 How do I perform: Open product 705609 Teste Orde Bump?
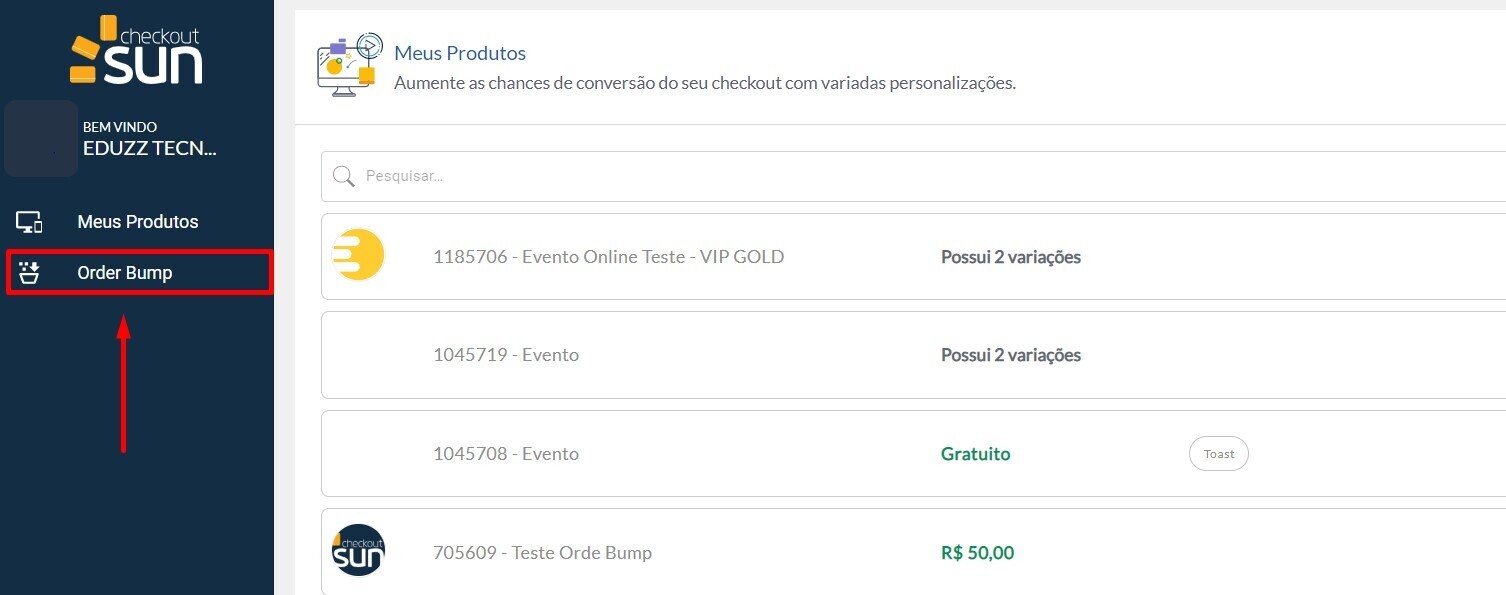click(542, 553)
